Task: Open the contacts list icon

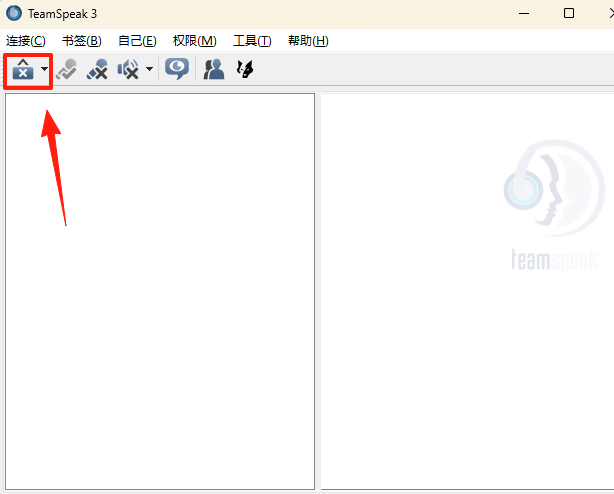Action: (x=214, y=69)
